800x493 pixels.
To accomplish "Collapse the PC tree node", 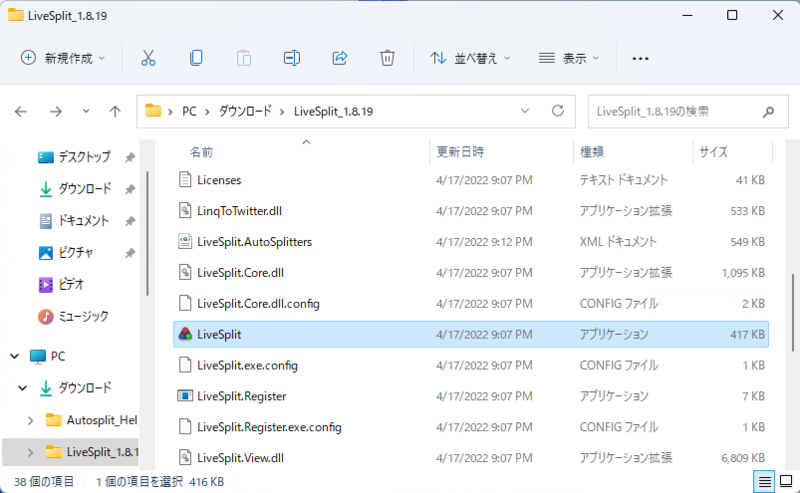I will pyautogui.click(x=15, y=356).
